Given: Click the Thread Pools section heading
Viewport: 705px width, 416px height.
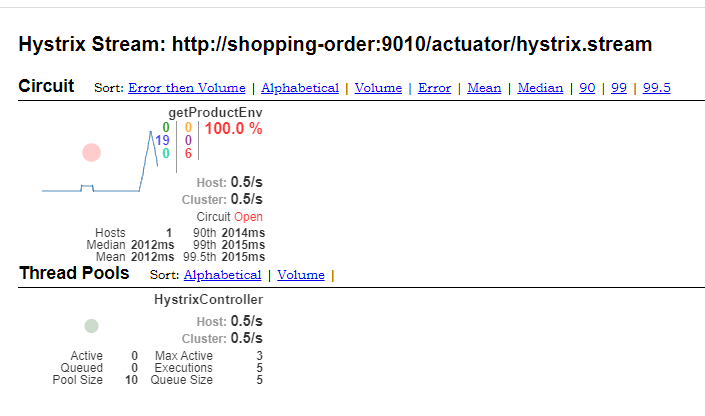Looking at the screenshot, I should [74, 273].
